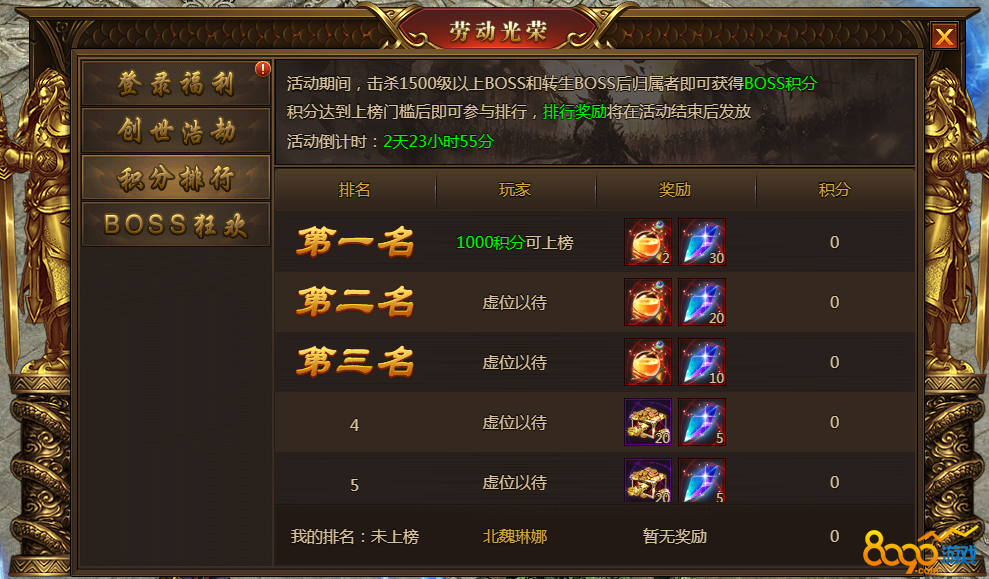
Task: Click rank 5 gold treasure chest reward
Action: (648, 480)
